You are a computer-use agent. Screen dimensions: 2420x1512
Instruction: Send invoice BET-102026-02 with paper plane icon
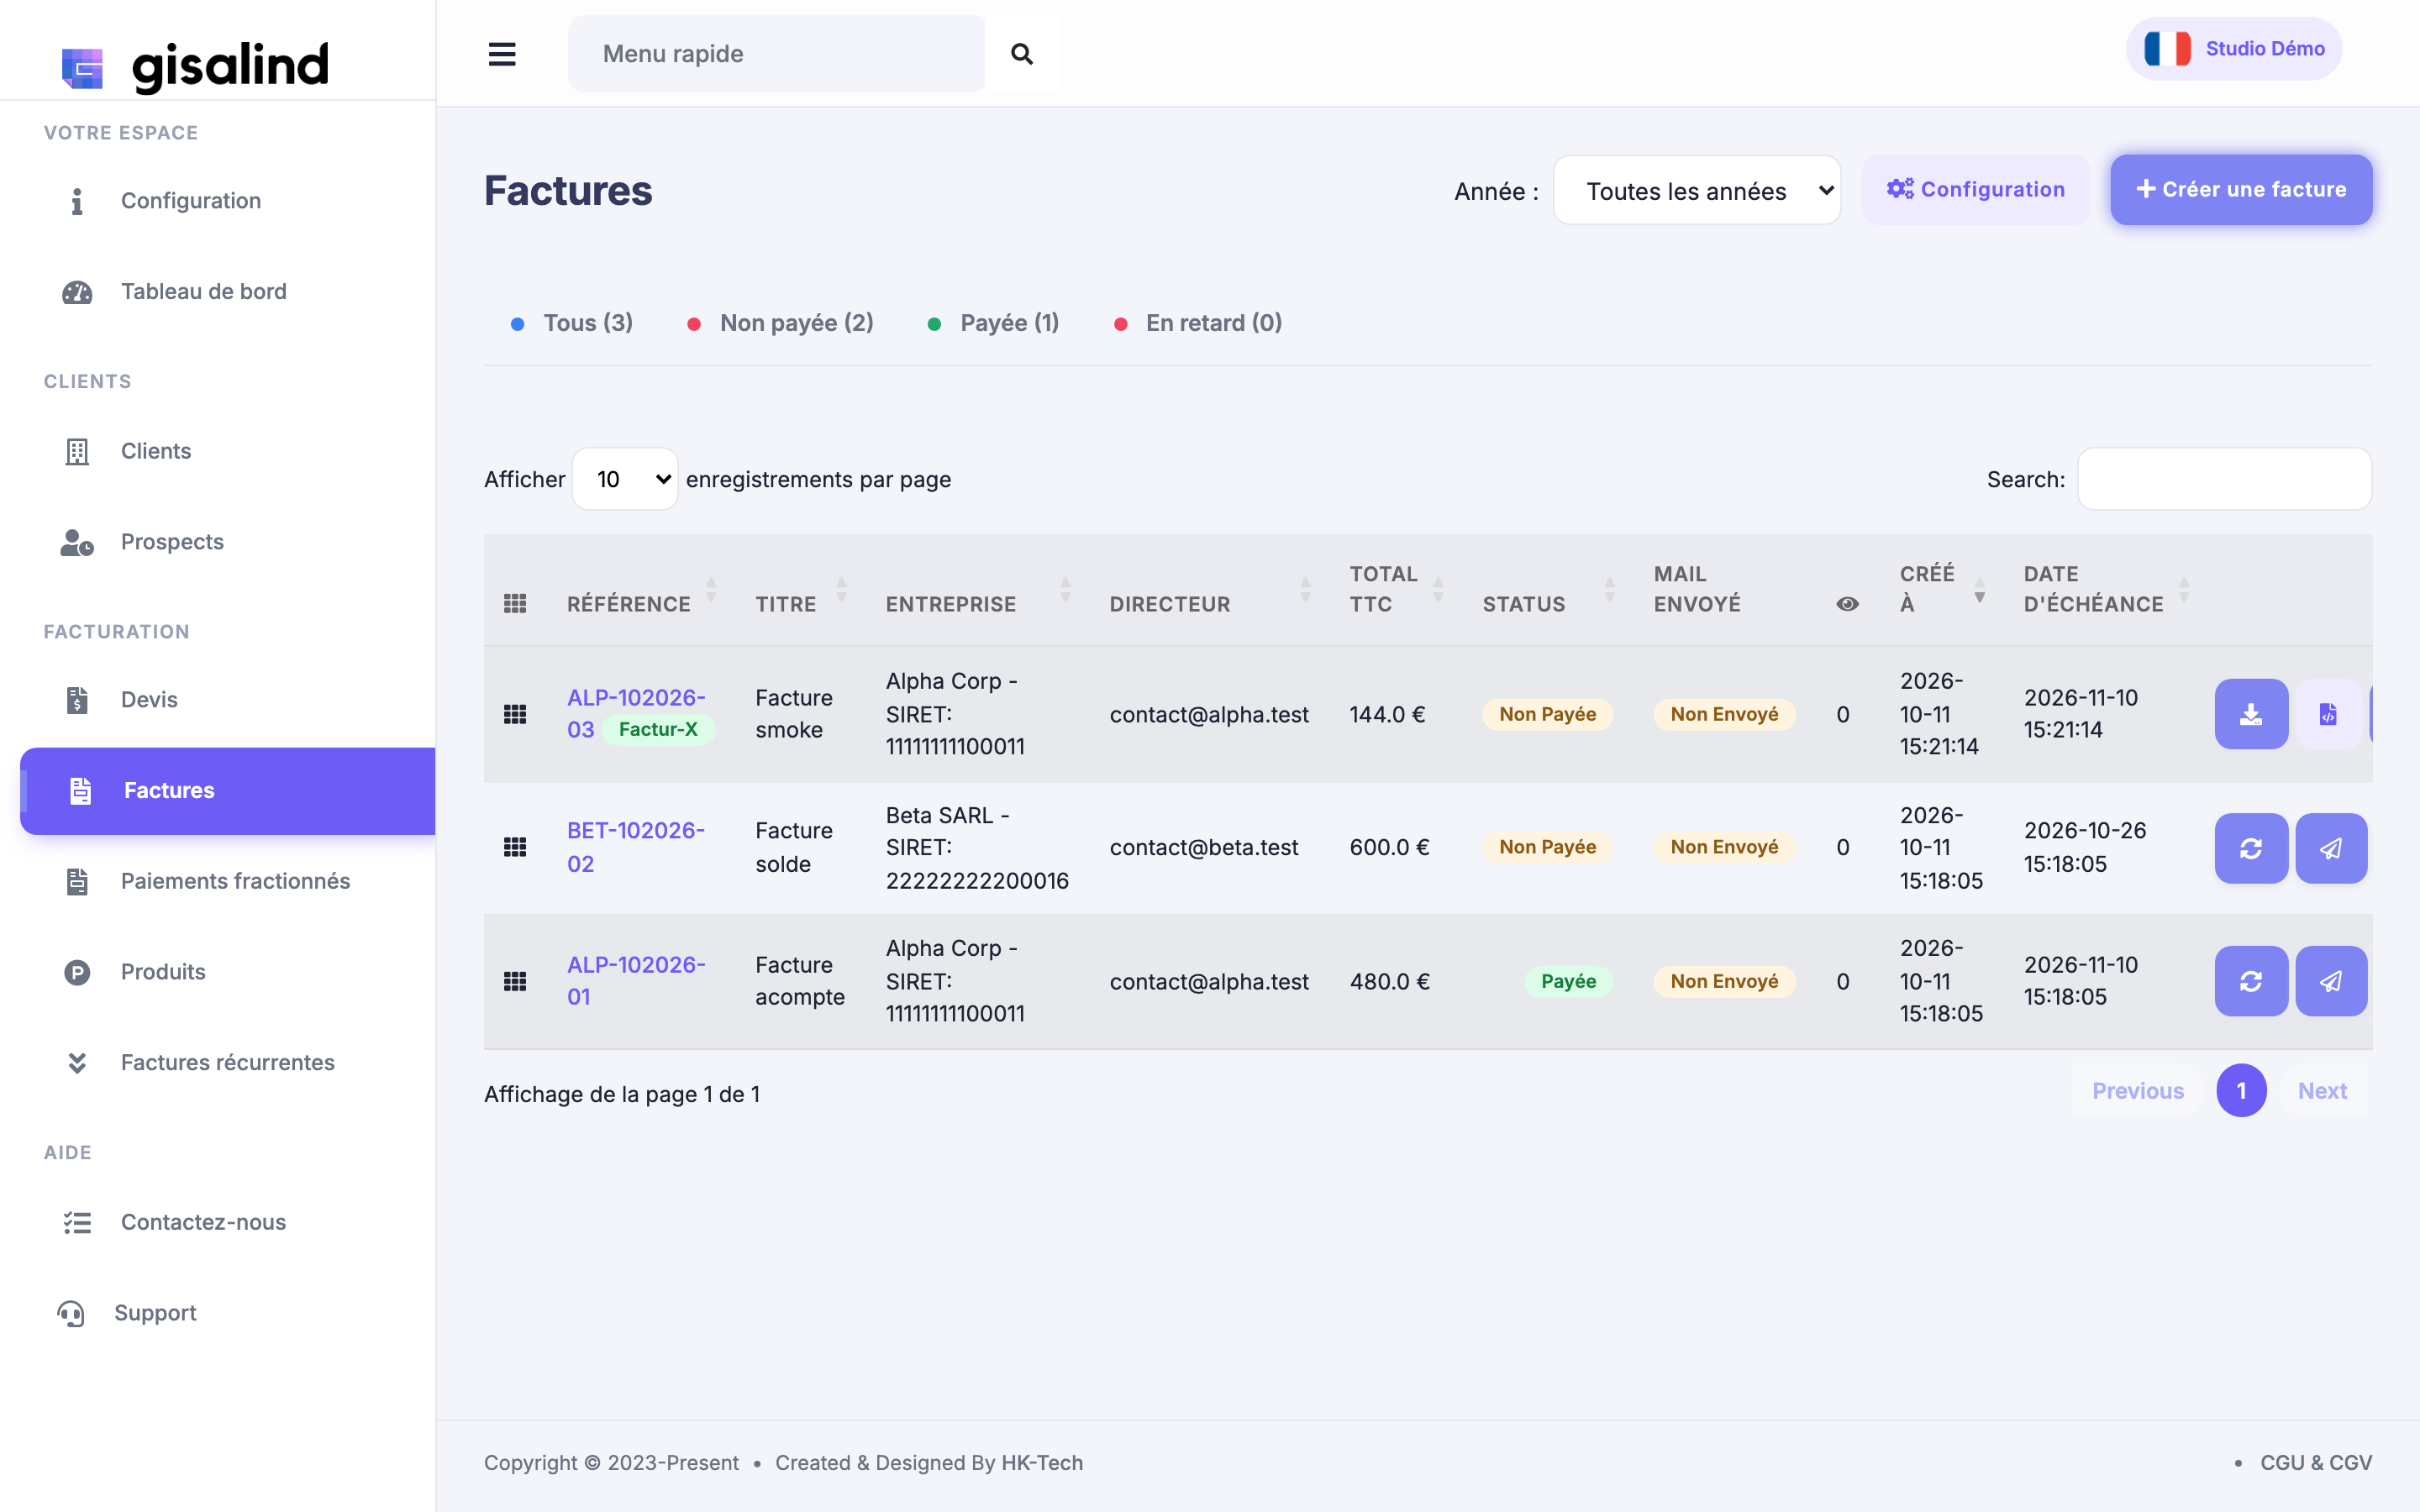(2331, 848)
